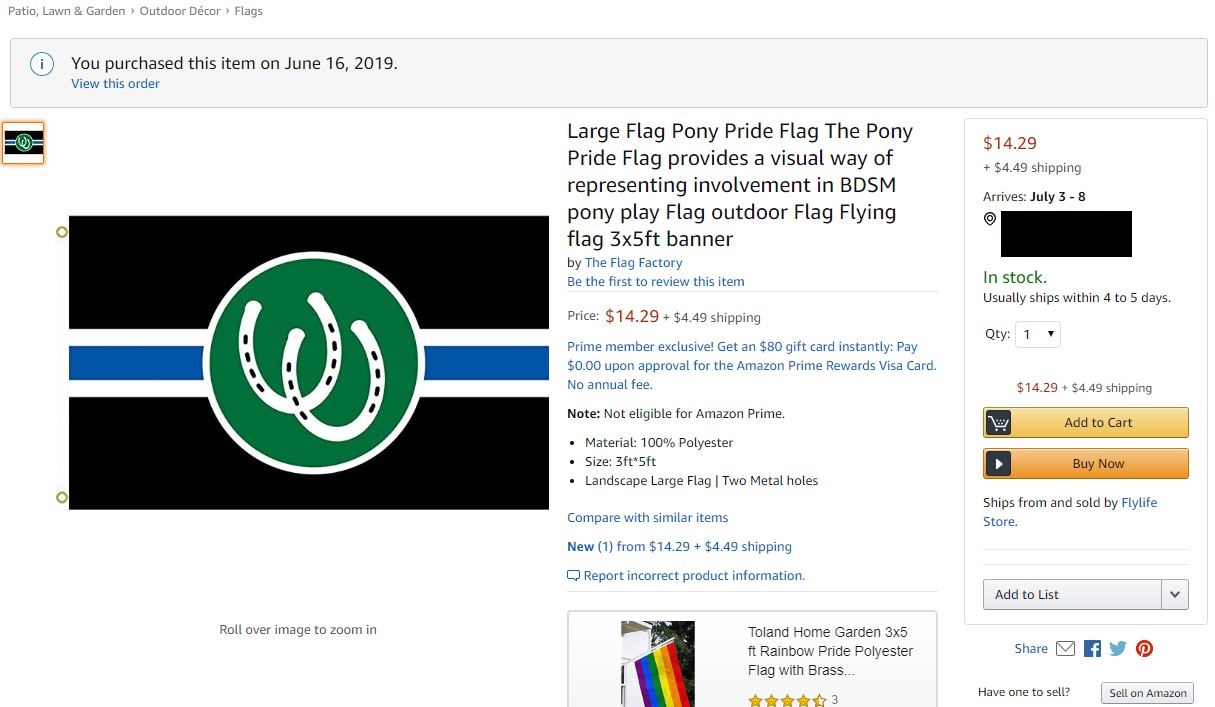Open Flylife Store seller link

(1138, 503)
